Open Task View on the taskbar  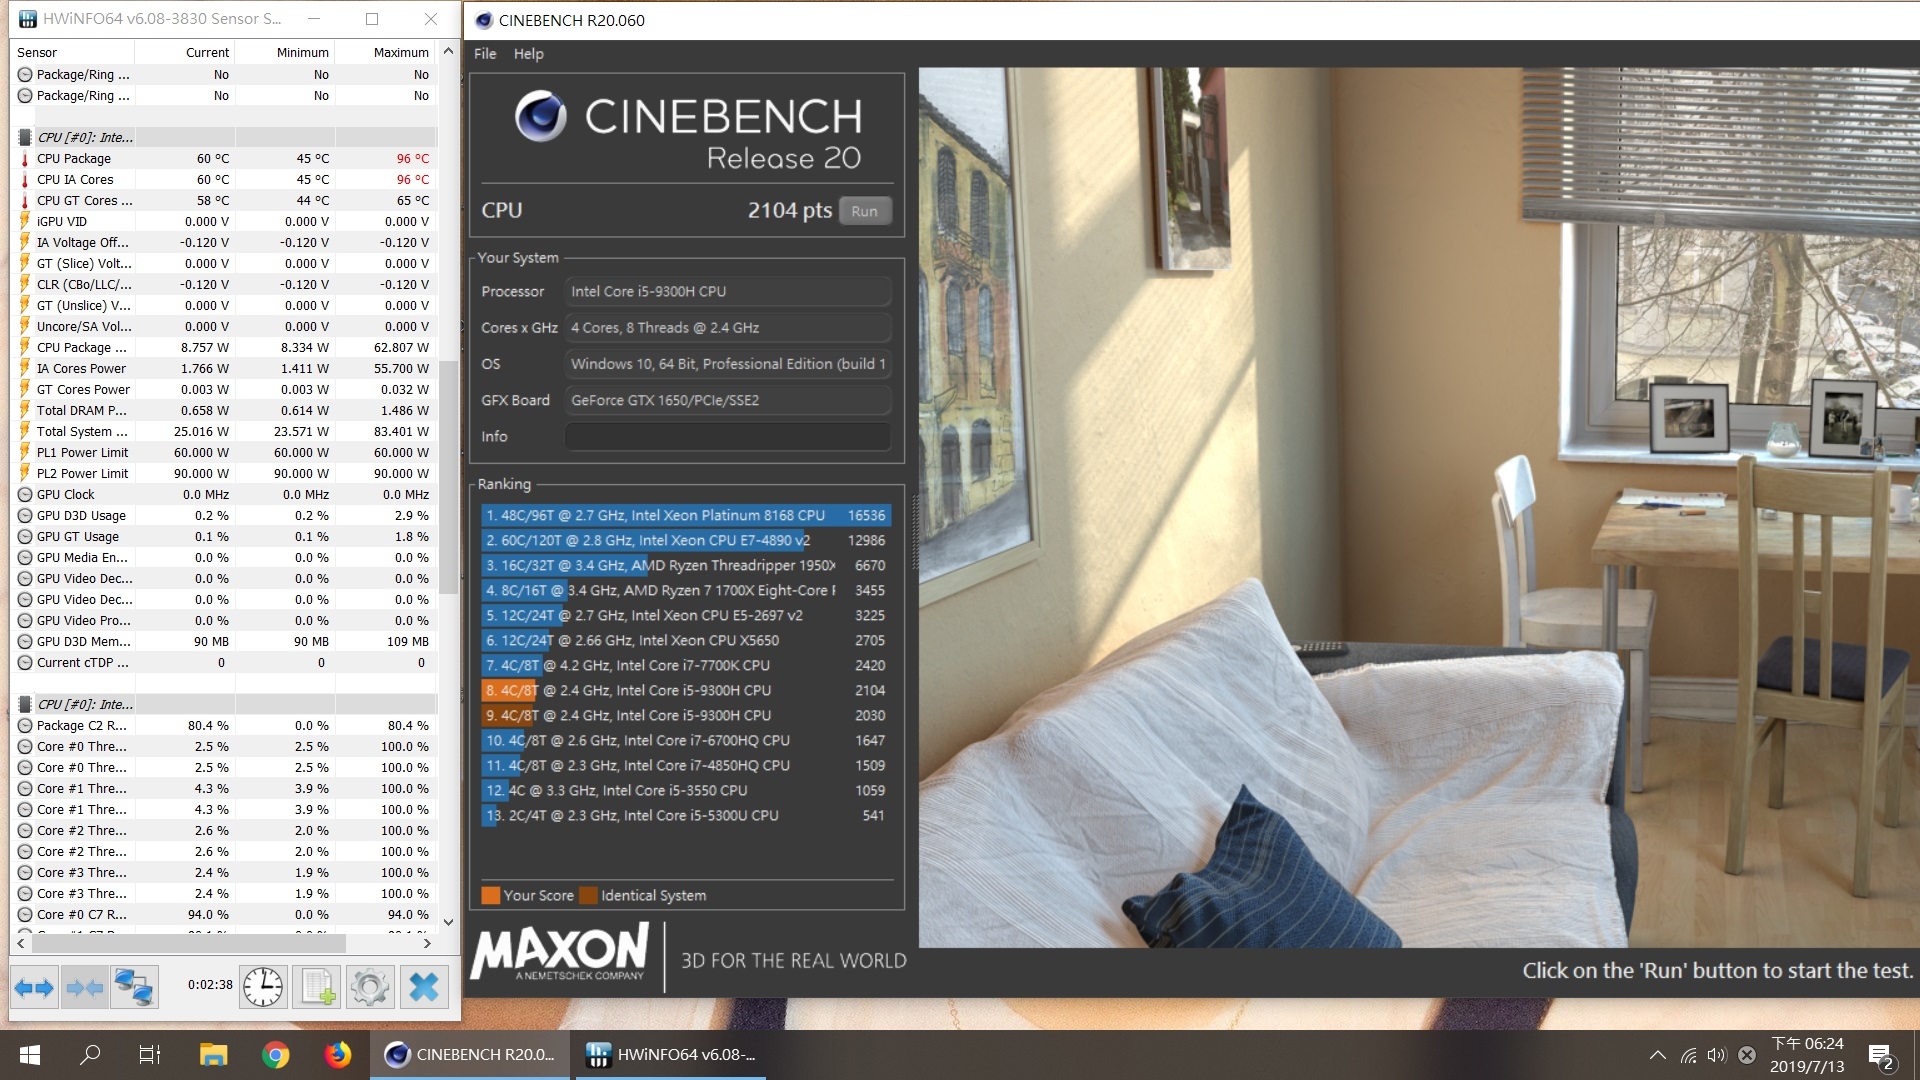150,1055
